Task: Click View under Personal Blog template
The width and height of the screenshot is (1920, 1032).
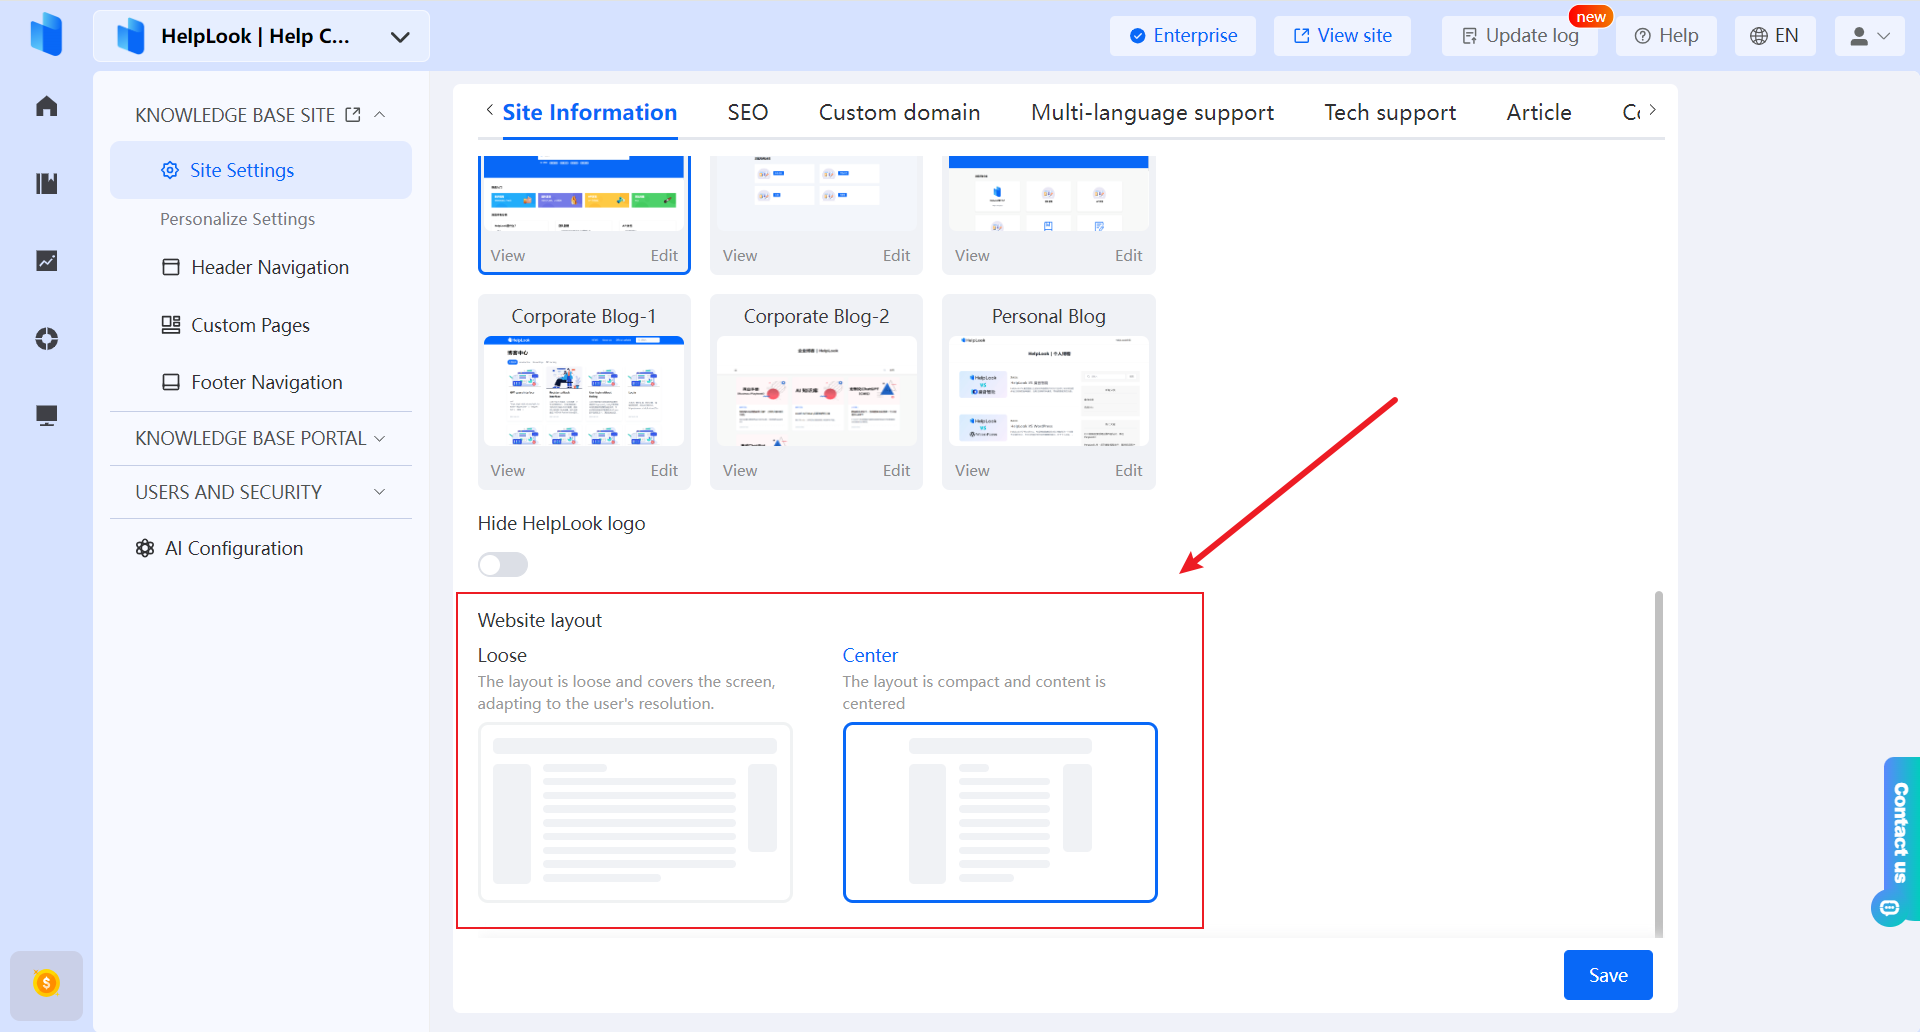Action: (972, 470)
